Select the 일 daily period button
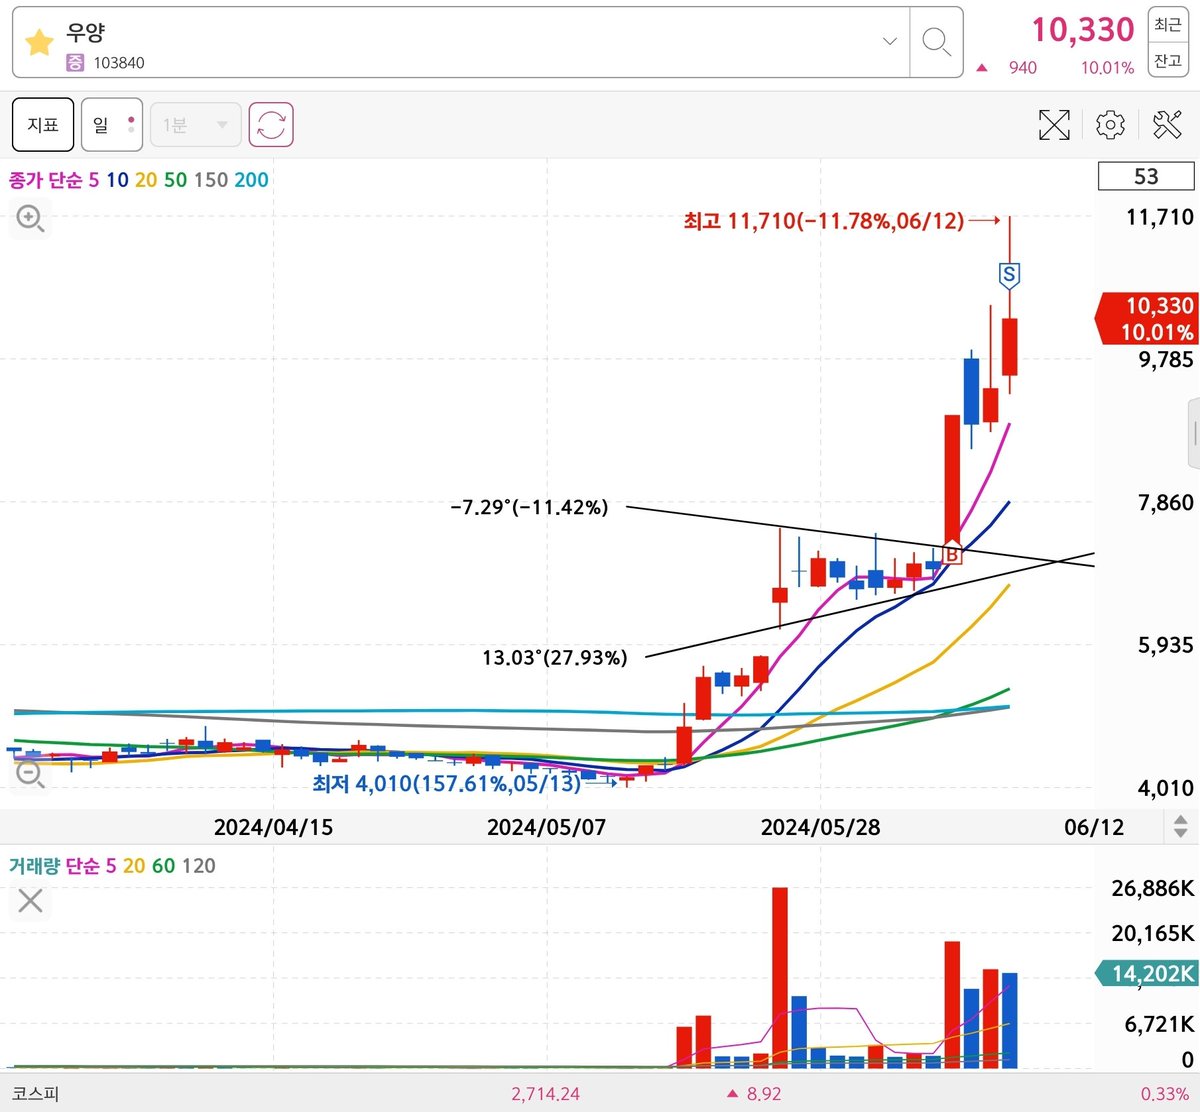Image resolution: width=1200 pixels, height=1112 pixels. point(112,125)
